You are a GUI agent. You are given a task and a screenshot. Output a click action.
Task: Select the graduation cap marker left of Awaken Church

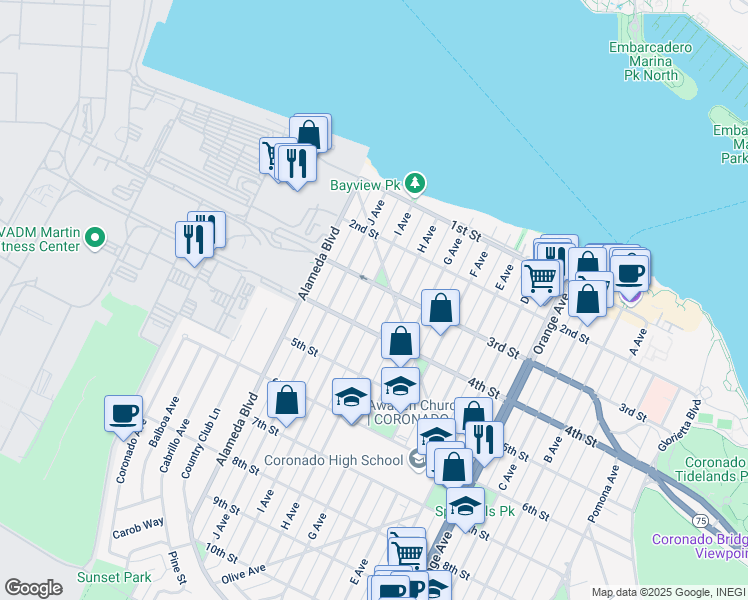(352, 399)
